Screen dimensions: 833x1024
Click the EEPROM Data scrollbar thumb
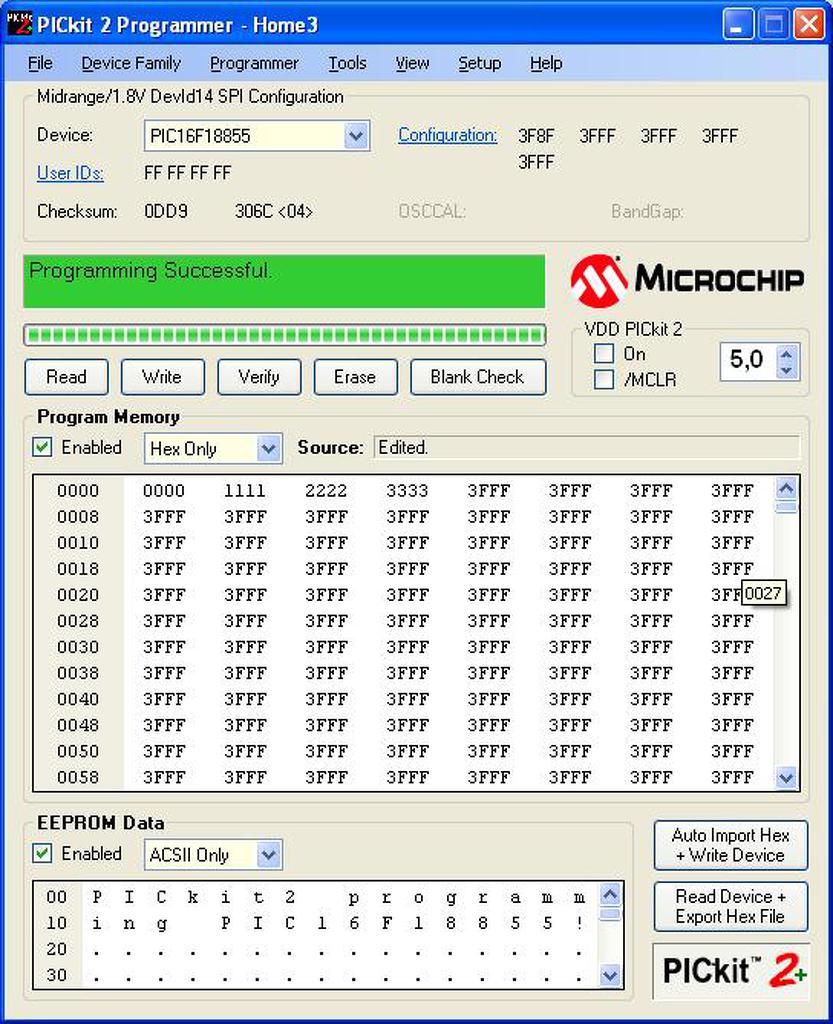click(610, 914)
